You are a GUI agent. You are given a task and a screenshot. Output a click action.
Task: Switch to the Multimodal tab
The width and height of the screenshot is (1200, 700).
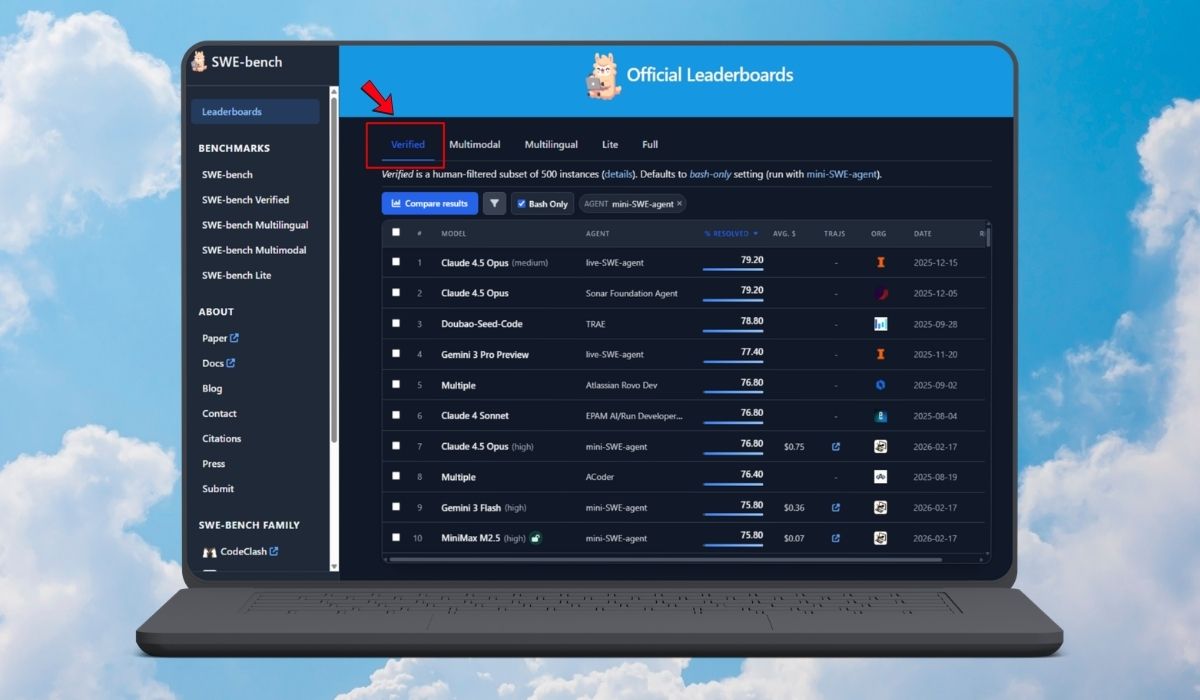click(x=475, y=145)
